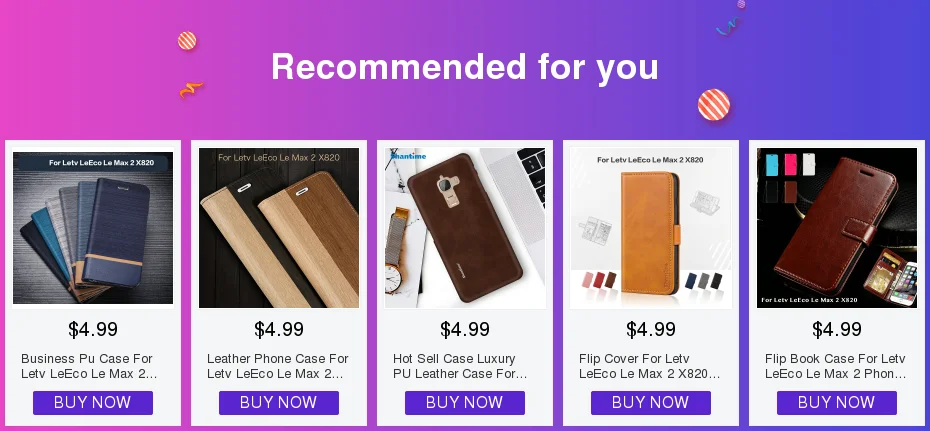The height and width of the screenshot is (431, 930).
Task: Open Flip Book Case For Letv title
Action: (x=836, y=366)
